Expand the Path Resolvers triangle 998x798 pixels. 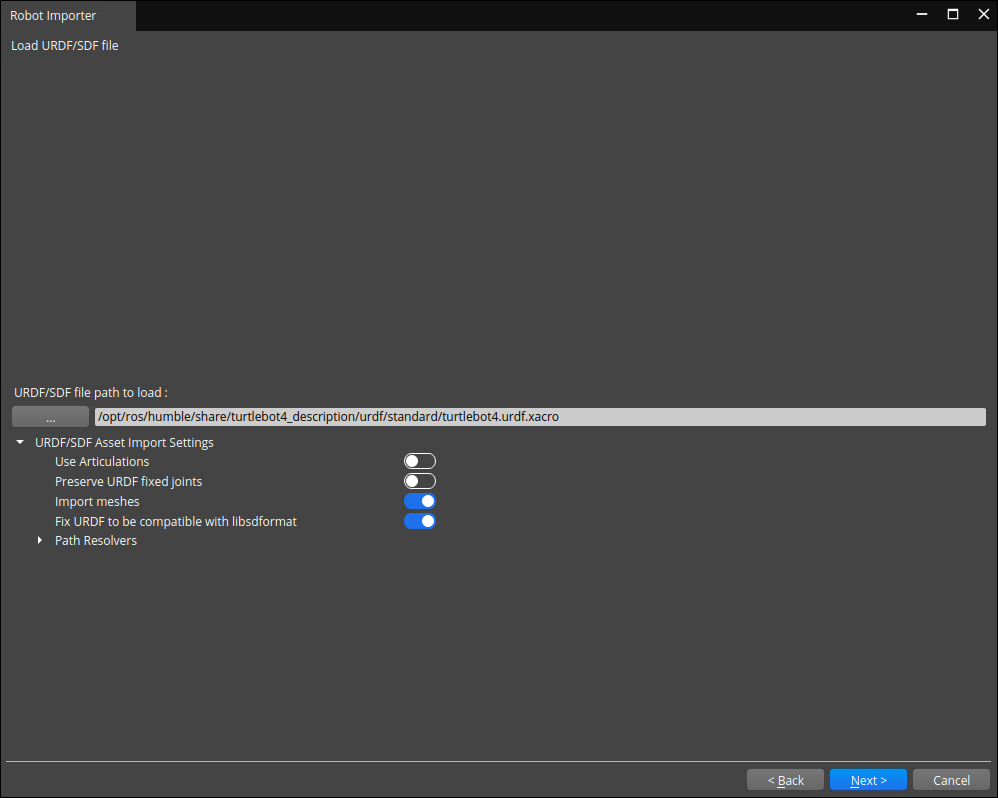click(40, 541)
